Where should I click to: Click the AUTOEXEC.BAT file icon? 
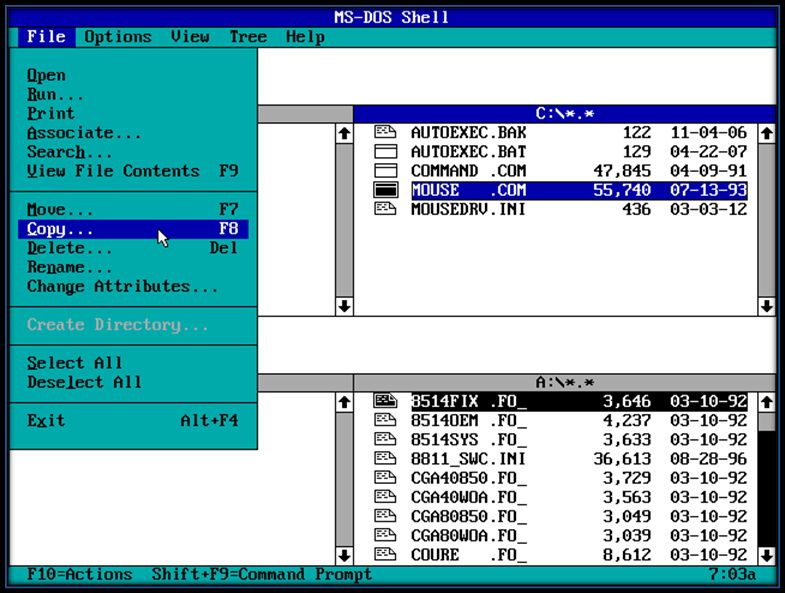tap(385, 151)
